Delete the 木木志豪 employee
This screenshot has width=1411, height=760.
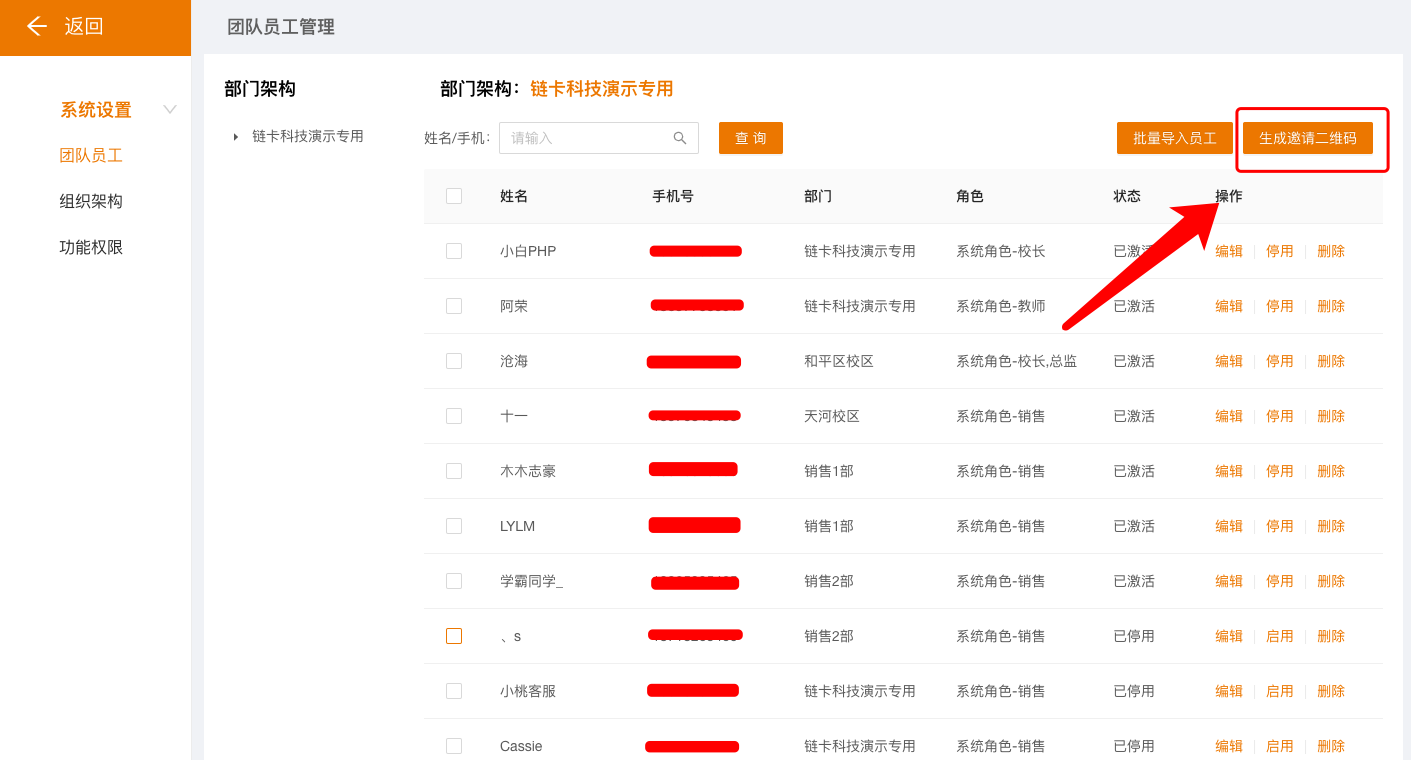tap(1330, 471)
